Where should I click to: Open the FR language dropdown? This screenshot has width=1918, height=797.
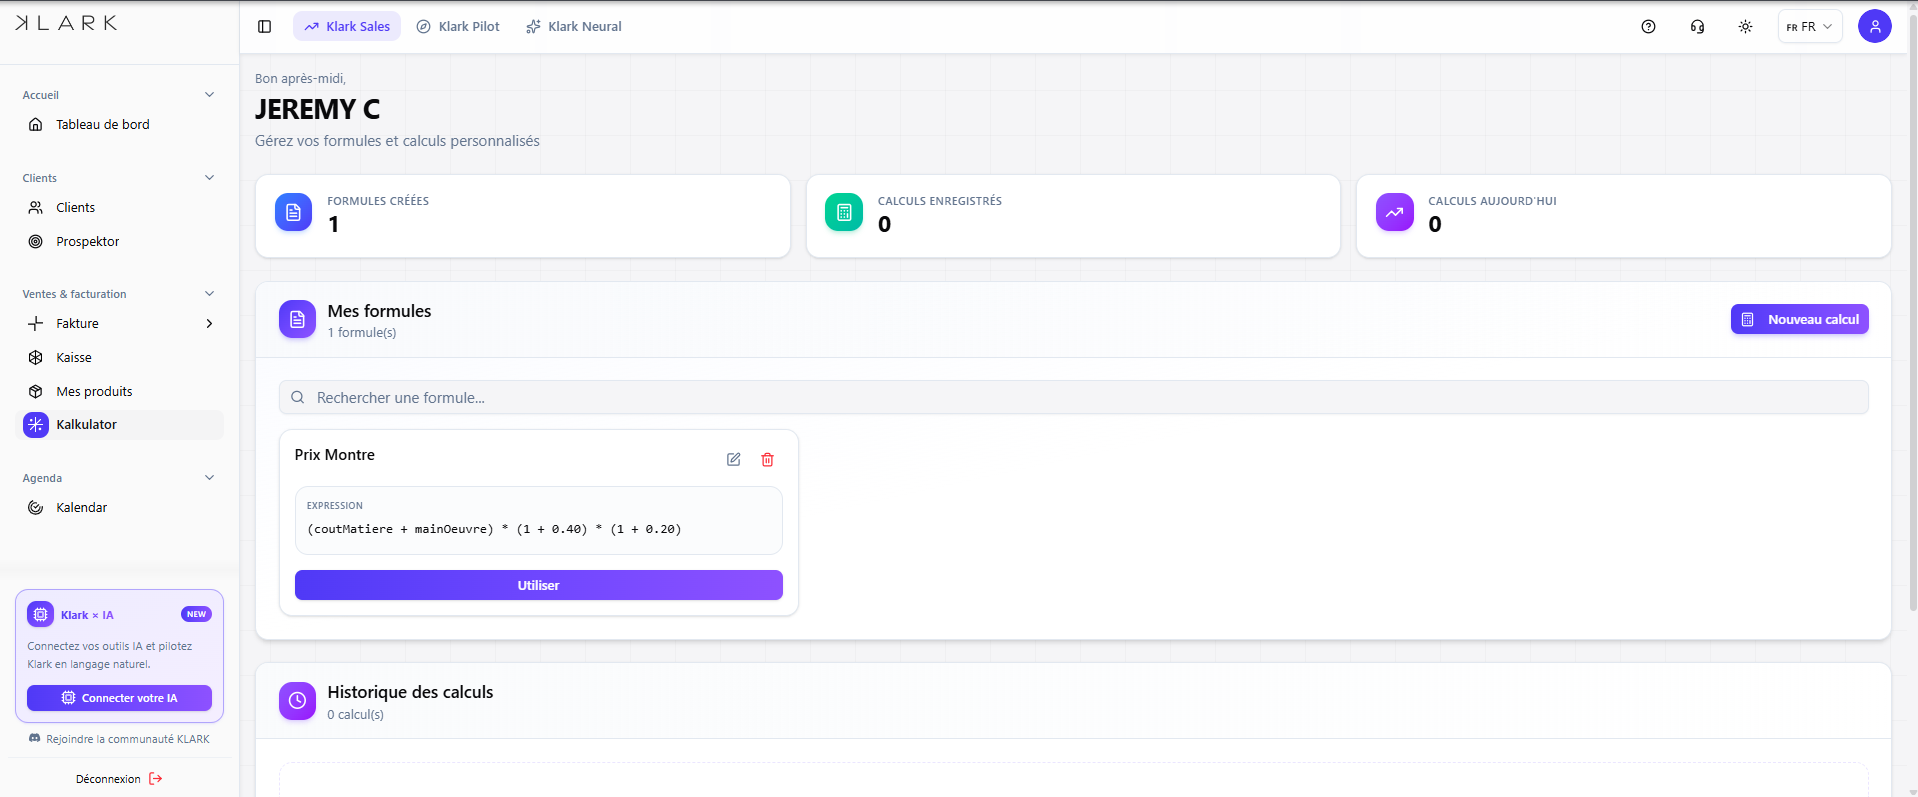coord(1809,27)
